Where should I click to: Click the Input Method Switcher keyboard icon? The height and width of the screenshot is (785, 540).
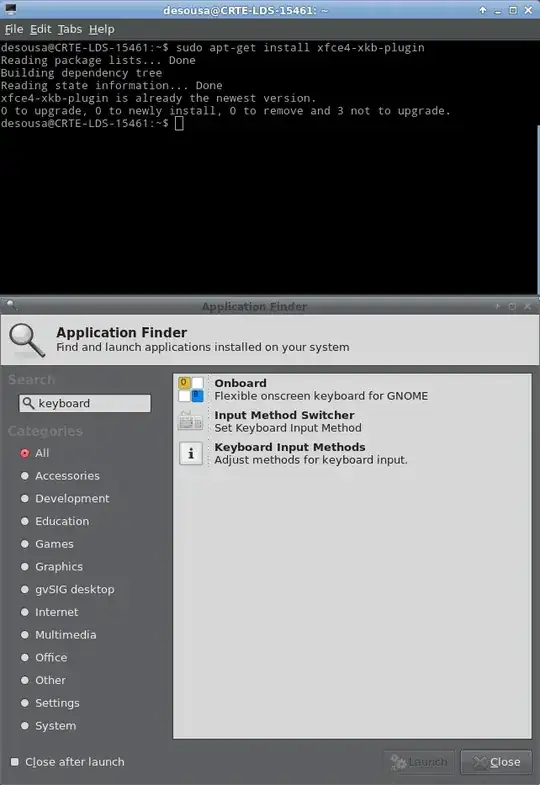pos(191,421)
